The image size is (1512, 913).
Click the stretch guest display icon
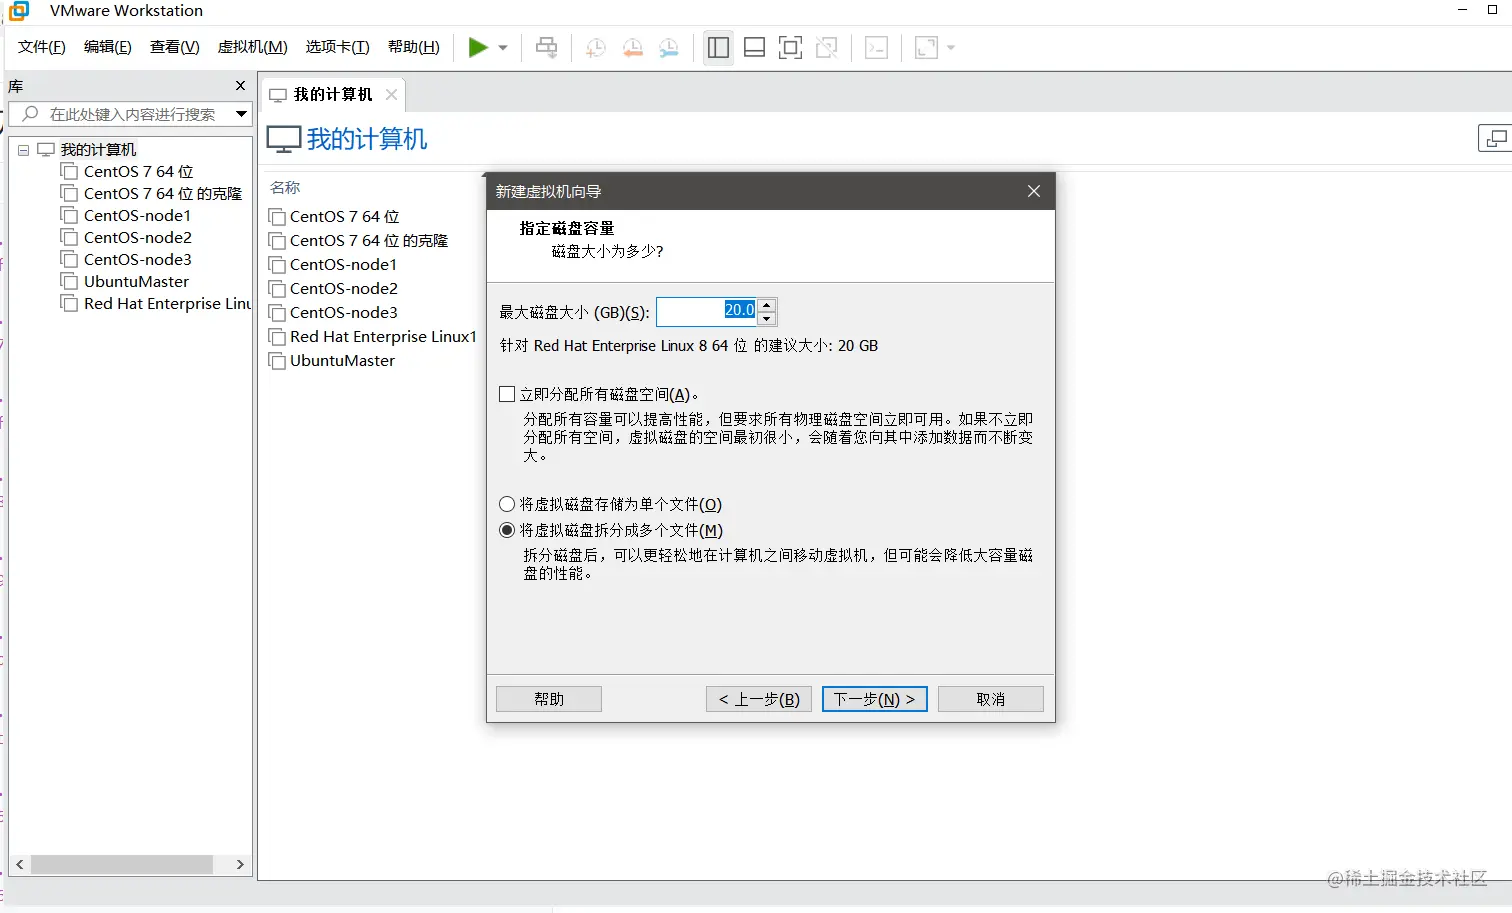click(x=927, y=47)
